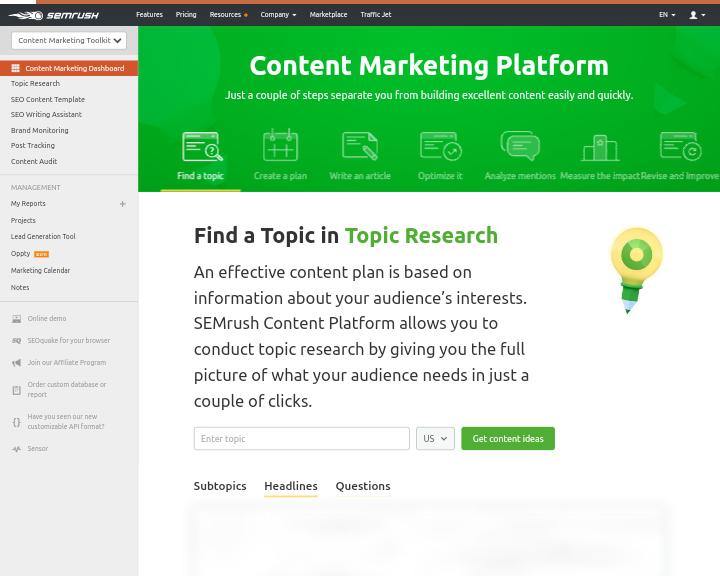Click the Content Marketing Dashboard grid icon
The width and height of the screenshot is (720, 576).
tap(15, 68)
